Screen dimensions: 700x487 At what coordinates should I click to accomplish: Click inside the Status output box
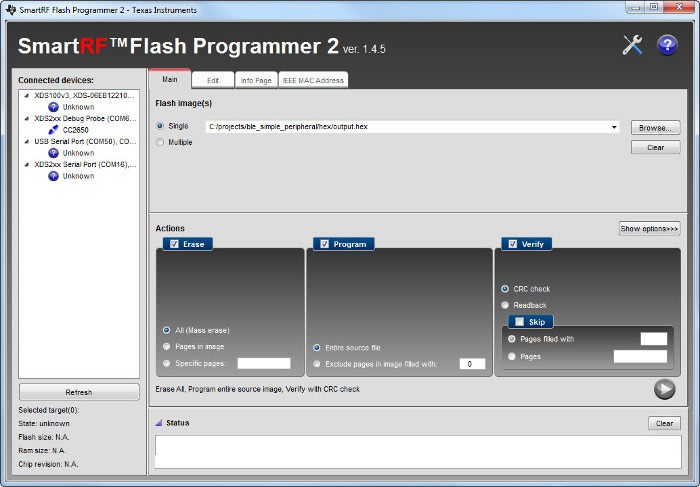[418, 452]
